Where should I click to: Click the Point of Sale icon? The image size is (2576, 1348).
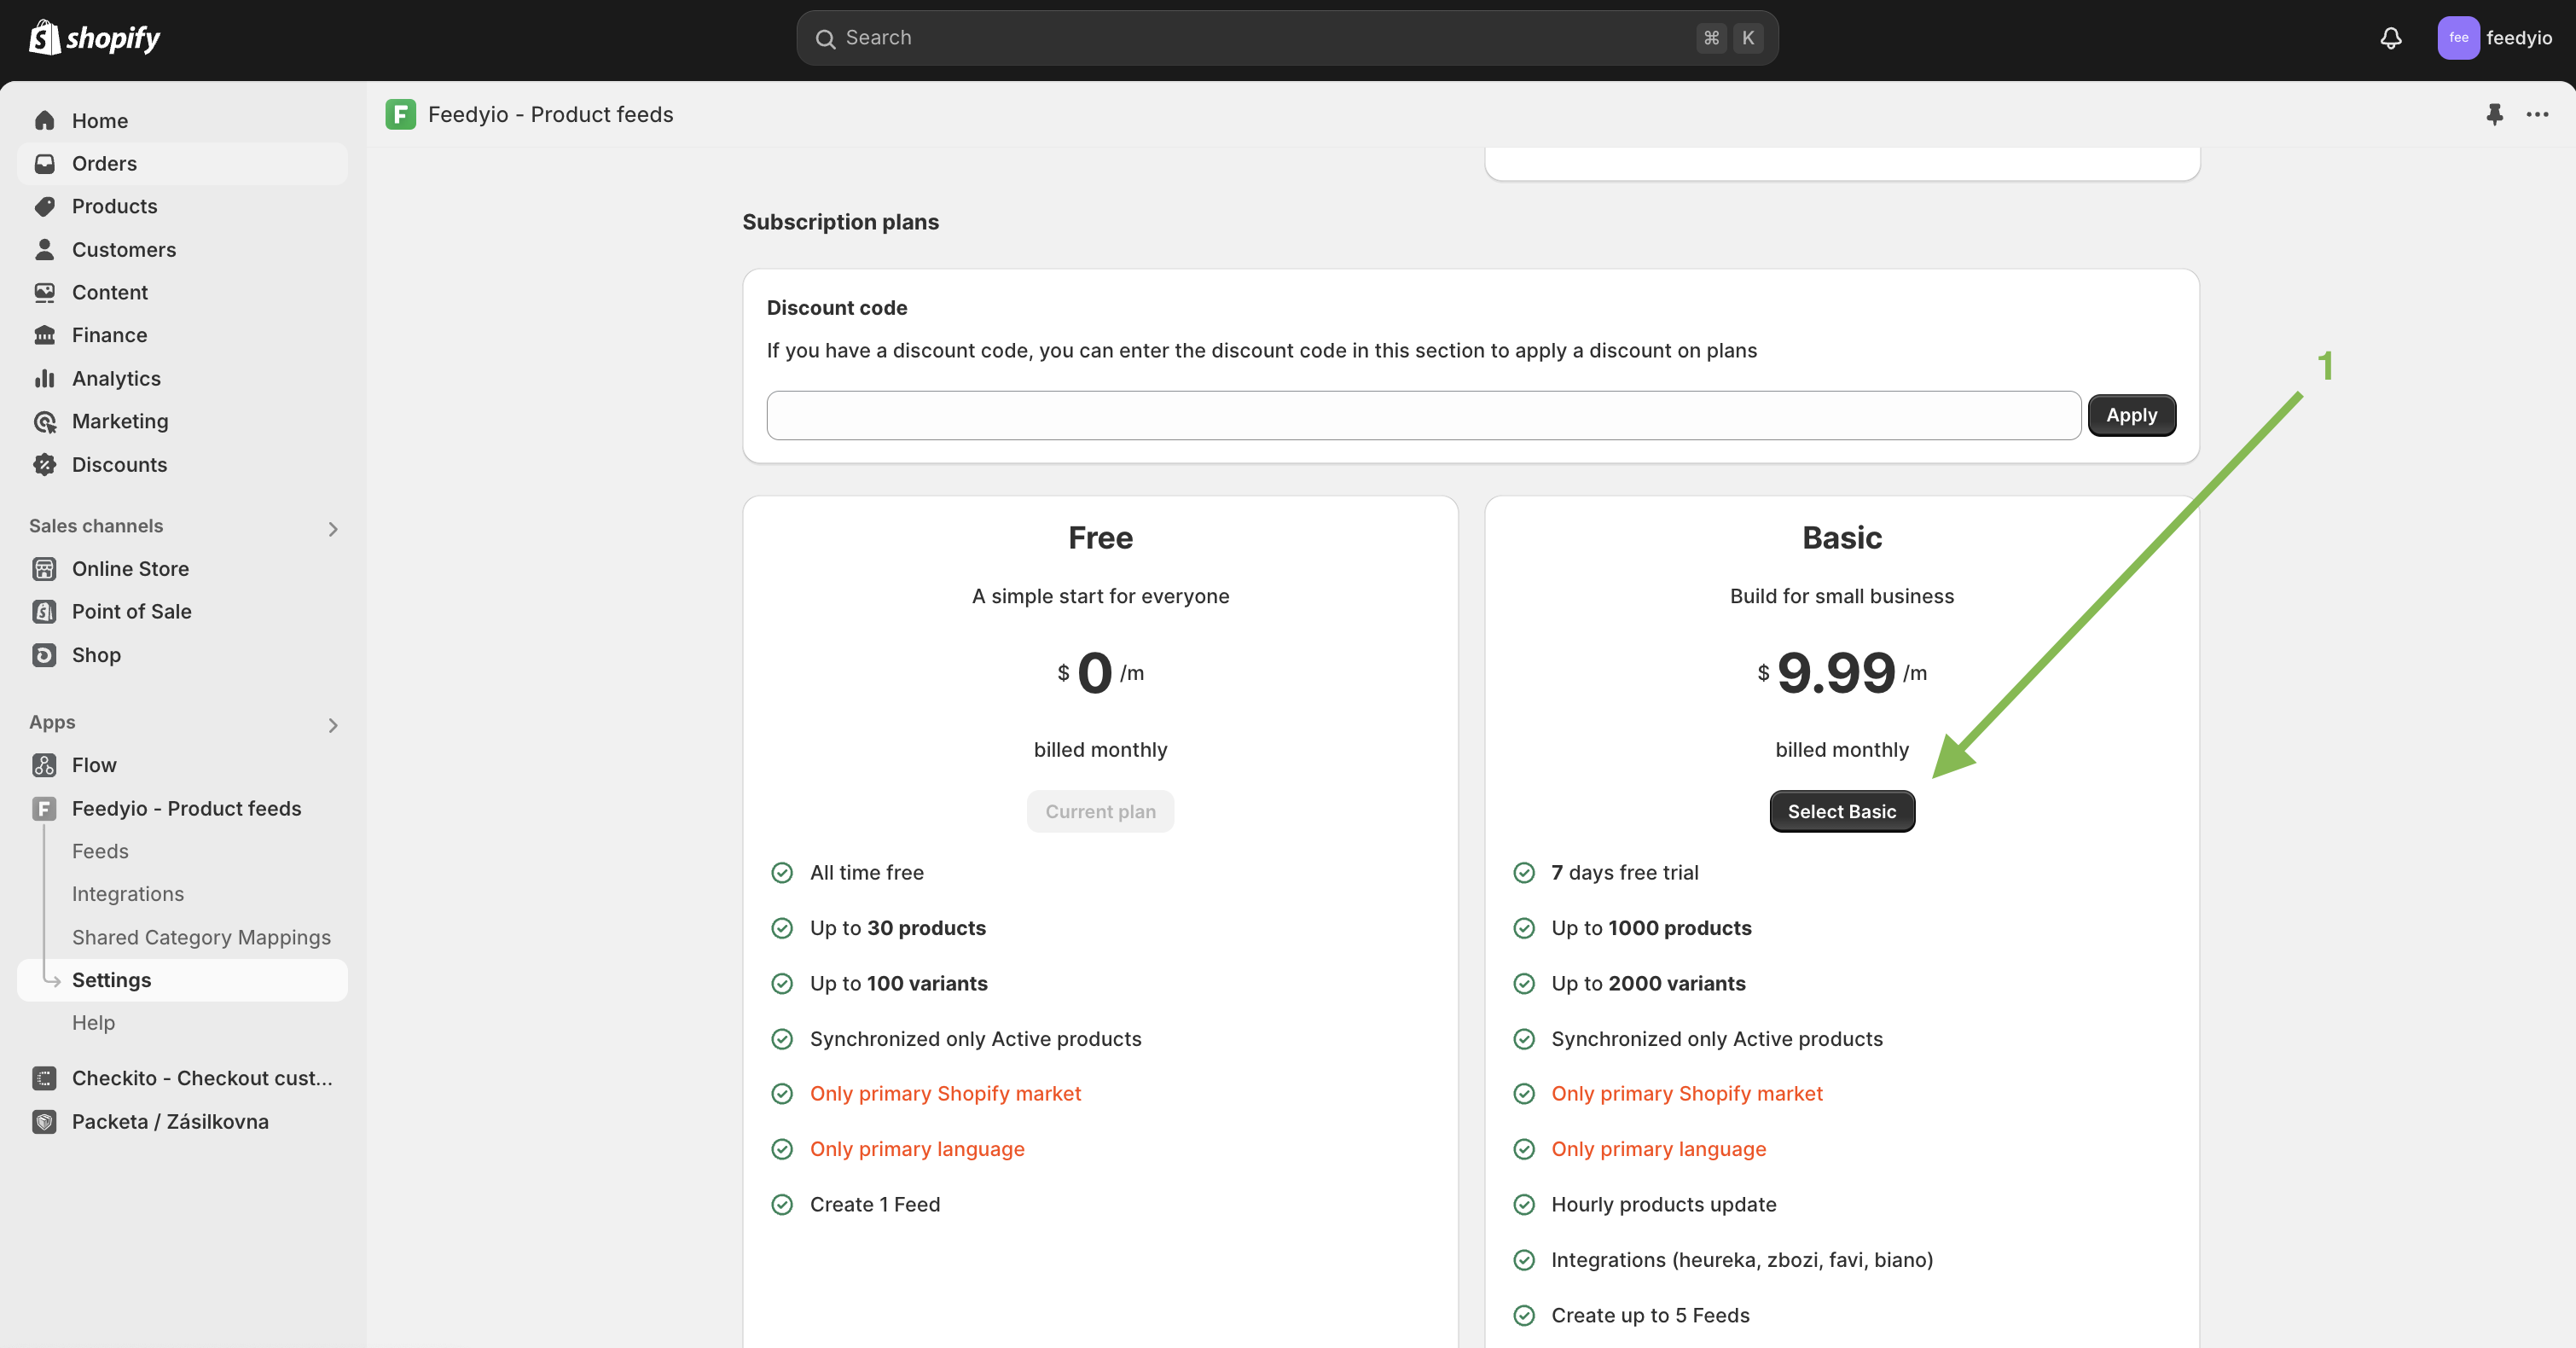pyautogui.click(x=44, y=611)
